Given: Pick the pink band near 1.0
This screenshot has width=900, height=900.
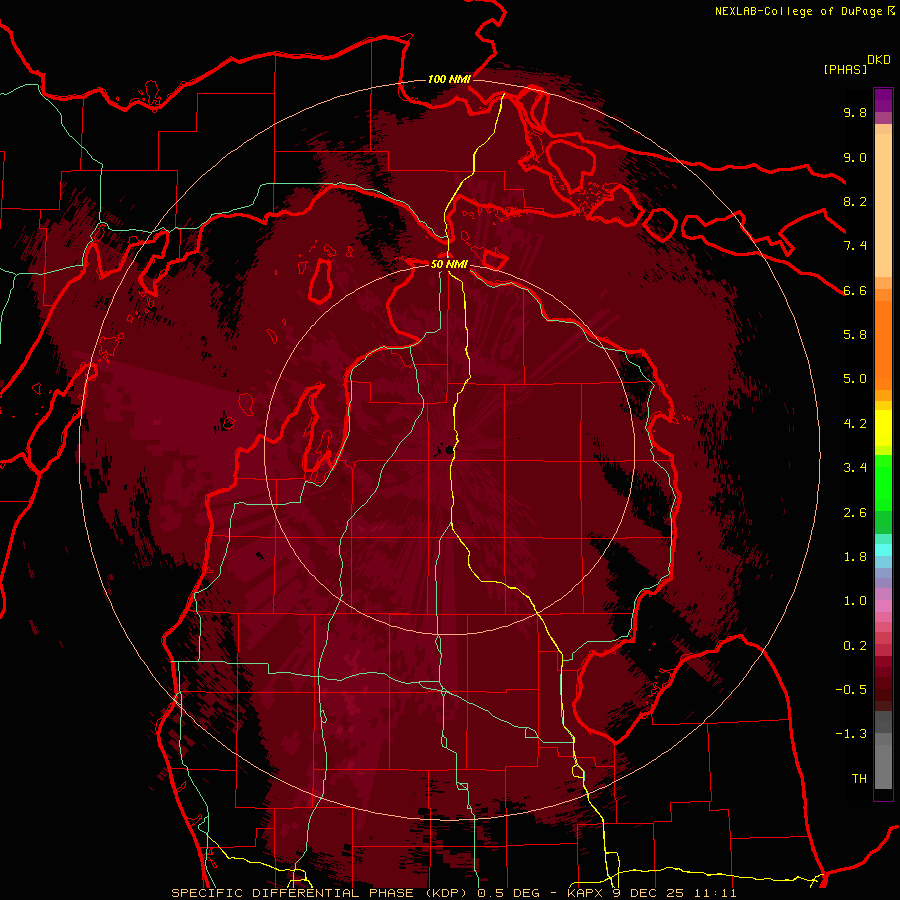Looking at the screenshot, I should pyautogui.click(x=883, y=606).
